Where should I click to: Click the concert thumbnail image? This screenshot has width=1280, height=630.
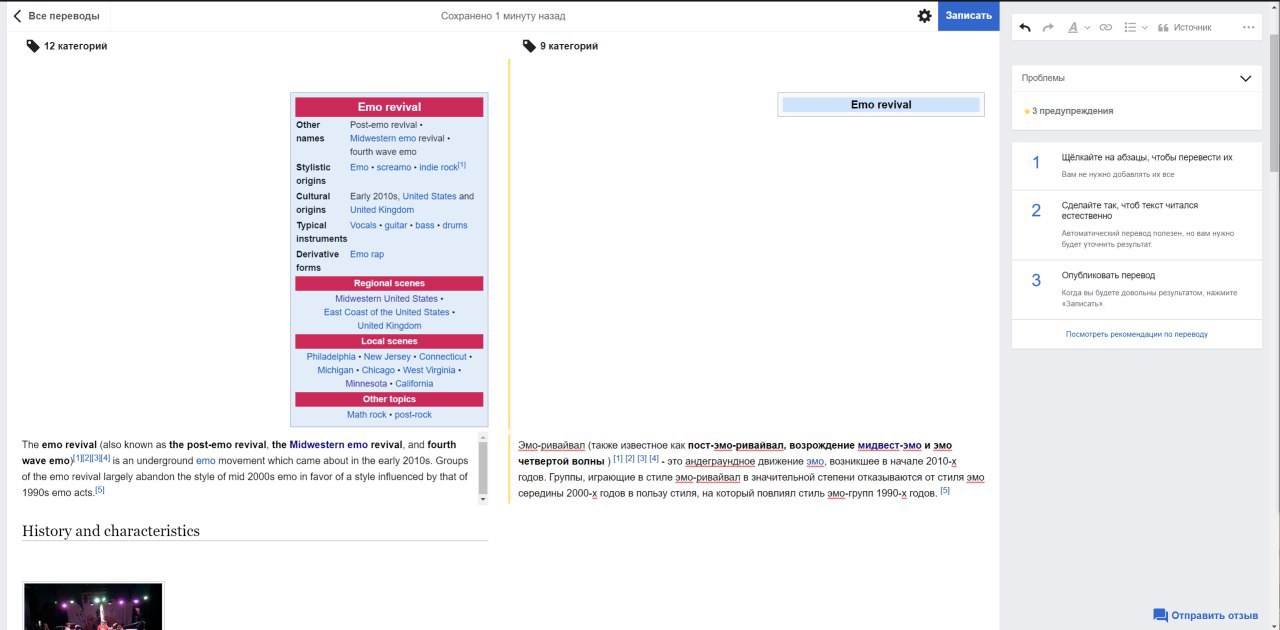click(93, 606)
